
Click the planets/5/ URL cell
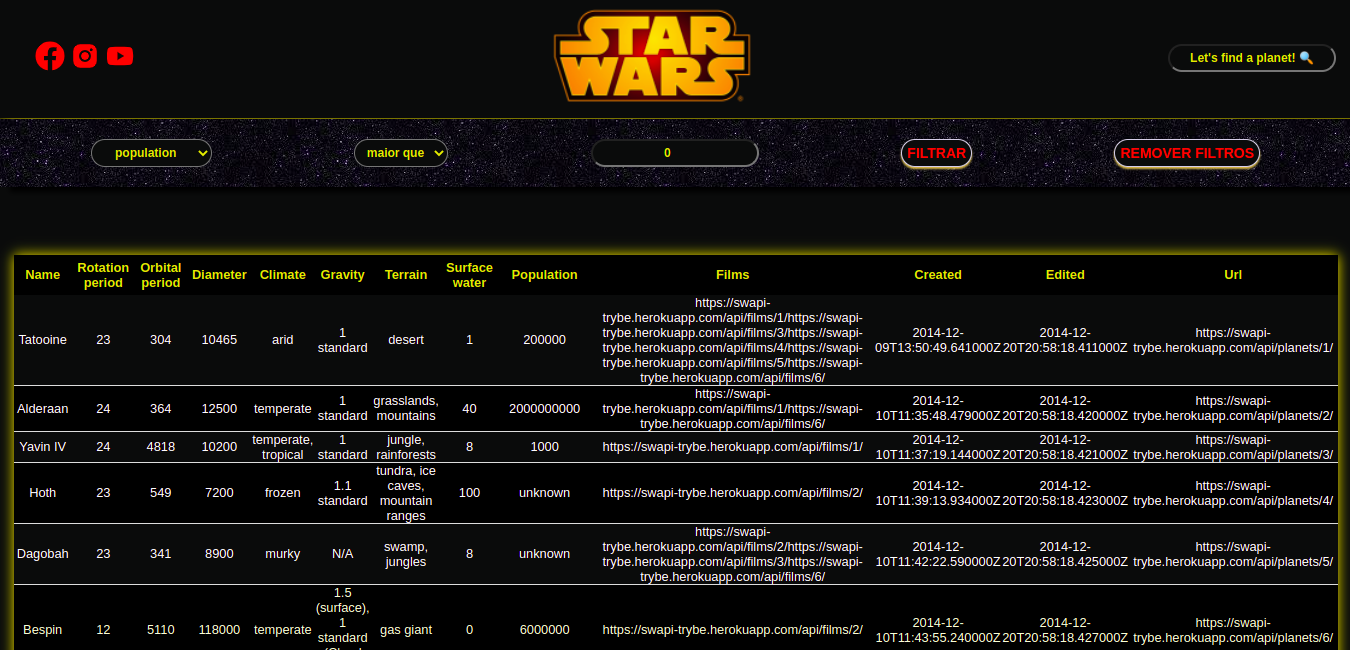click(1233, 554)
